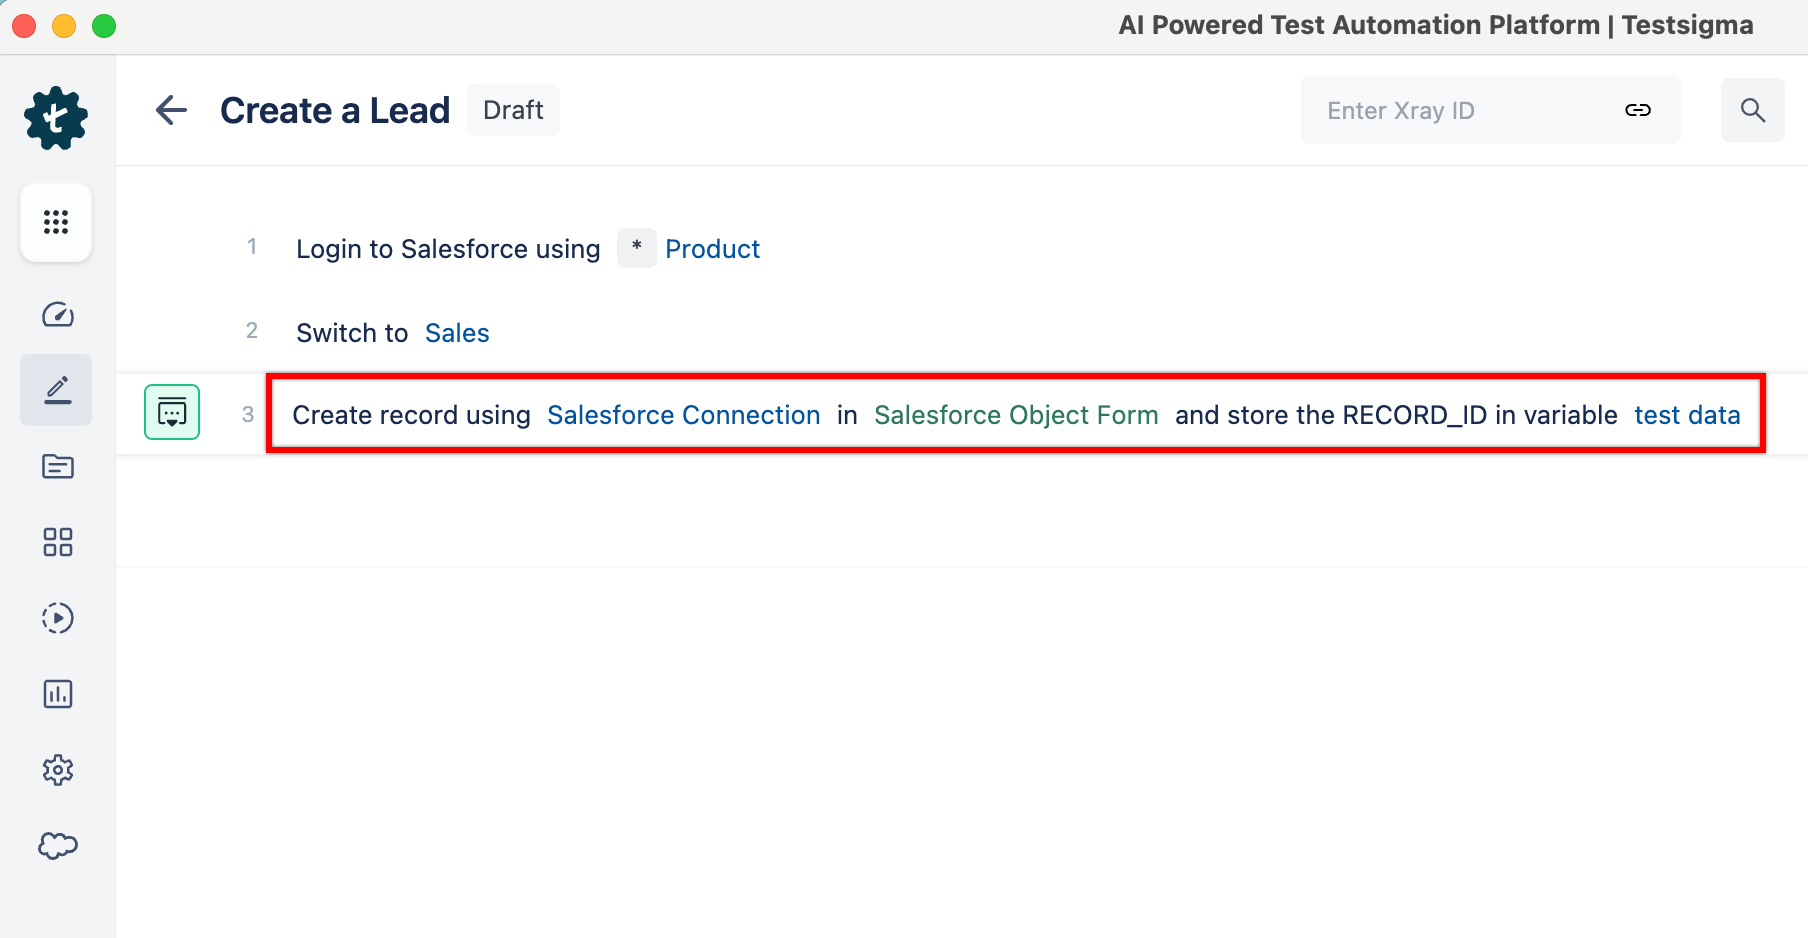This screenshot has width=1808, height=938.
Task: Click the asterisk chip before Product
Action: (636, 248)
